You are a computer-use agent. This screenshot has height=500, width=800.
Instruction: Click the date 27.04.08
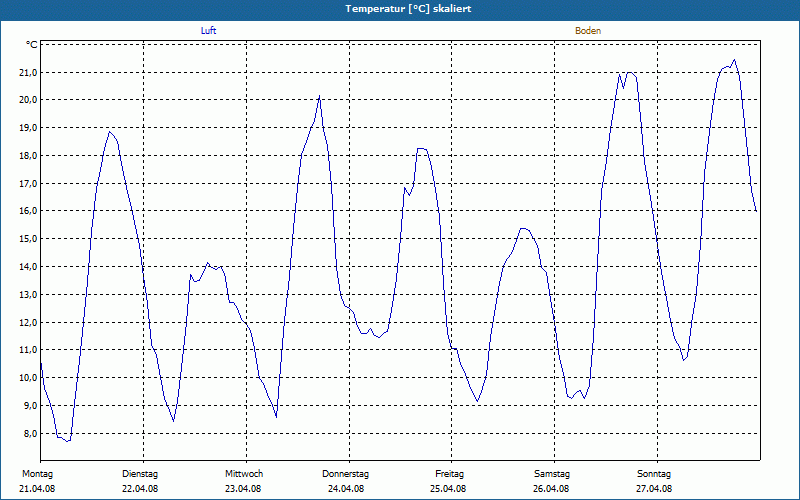(x=654, y=489)
